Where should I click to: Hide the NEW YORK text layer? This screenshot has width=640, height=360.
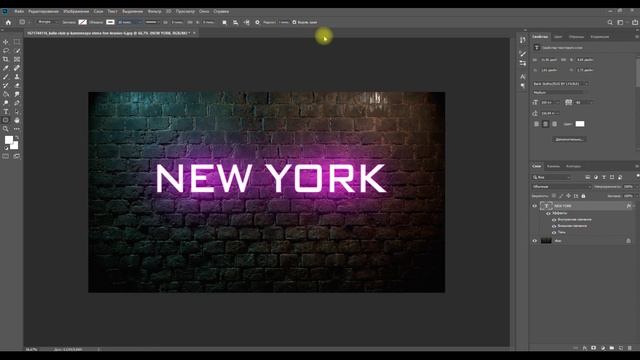point(535,206)
